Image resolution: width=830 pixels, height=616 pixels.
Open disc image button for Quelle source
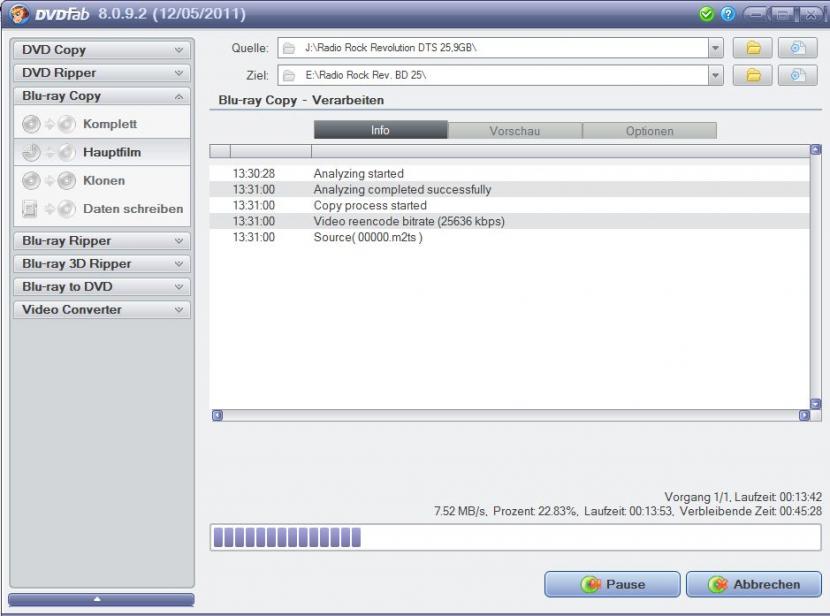pos(798,48)
